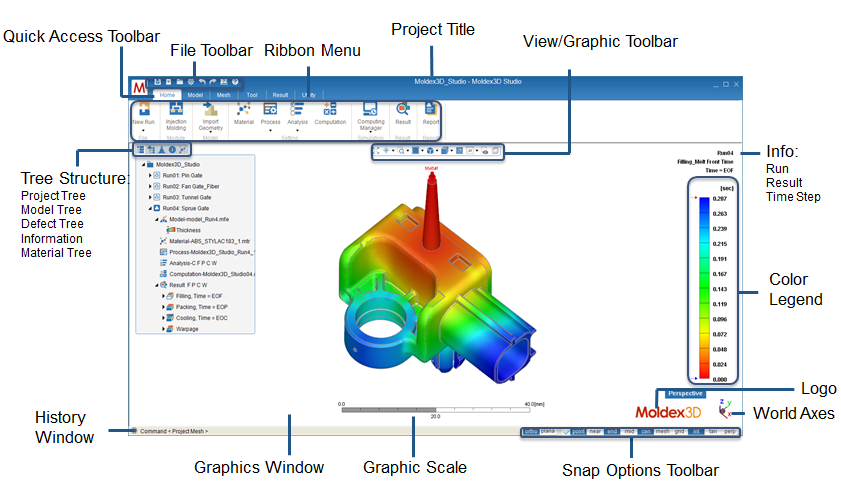
Task: Expand Run02: Fan Gate_Fiber tree node
Action: (150, 186)
